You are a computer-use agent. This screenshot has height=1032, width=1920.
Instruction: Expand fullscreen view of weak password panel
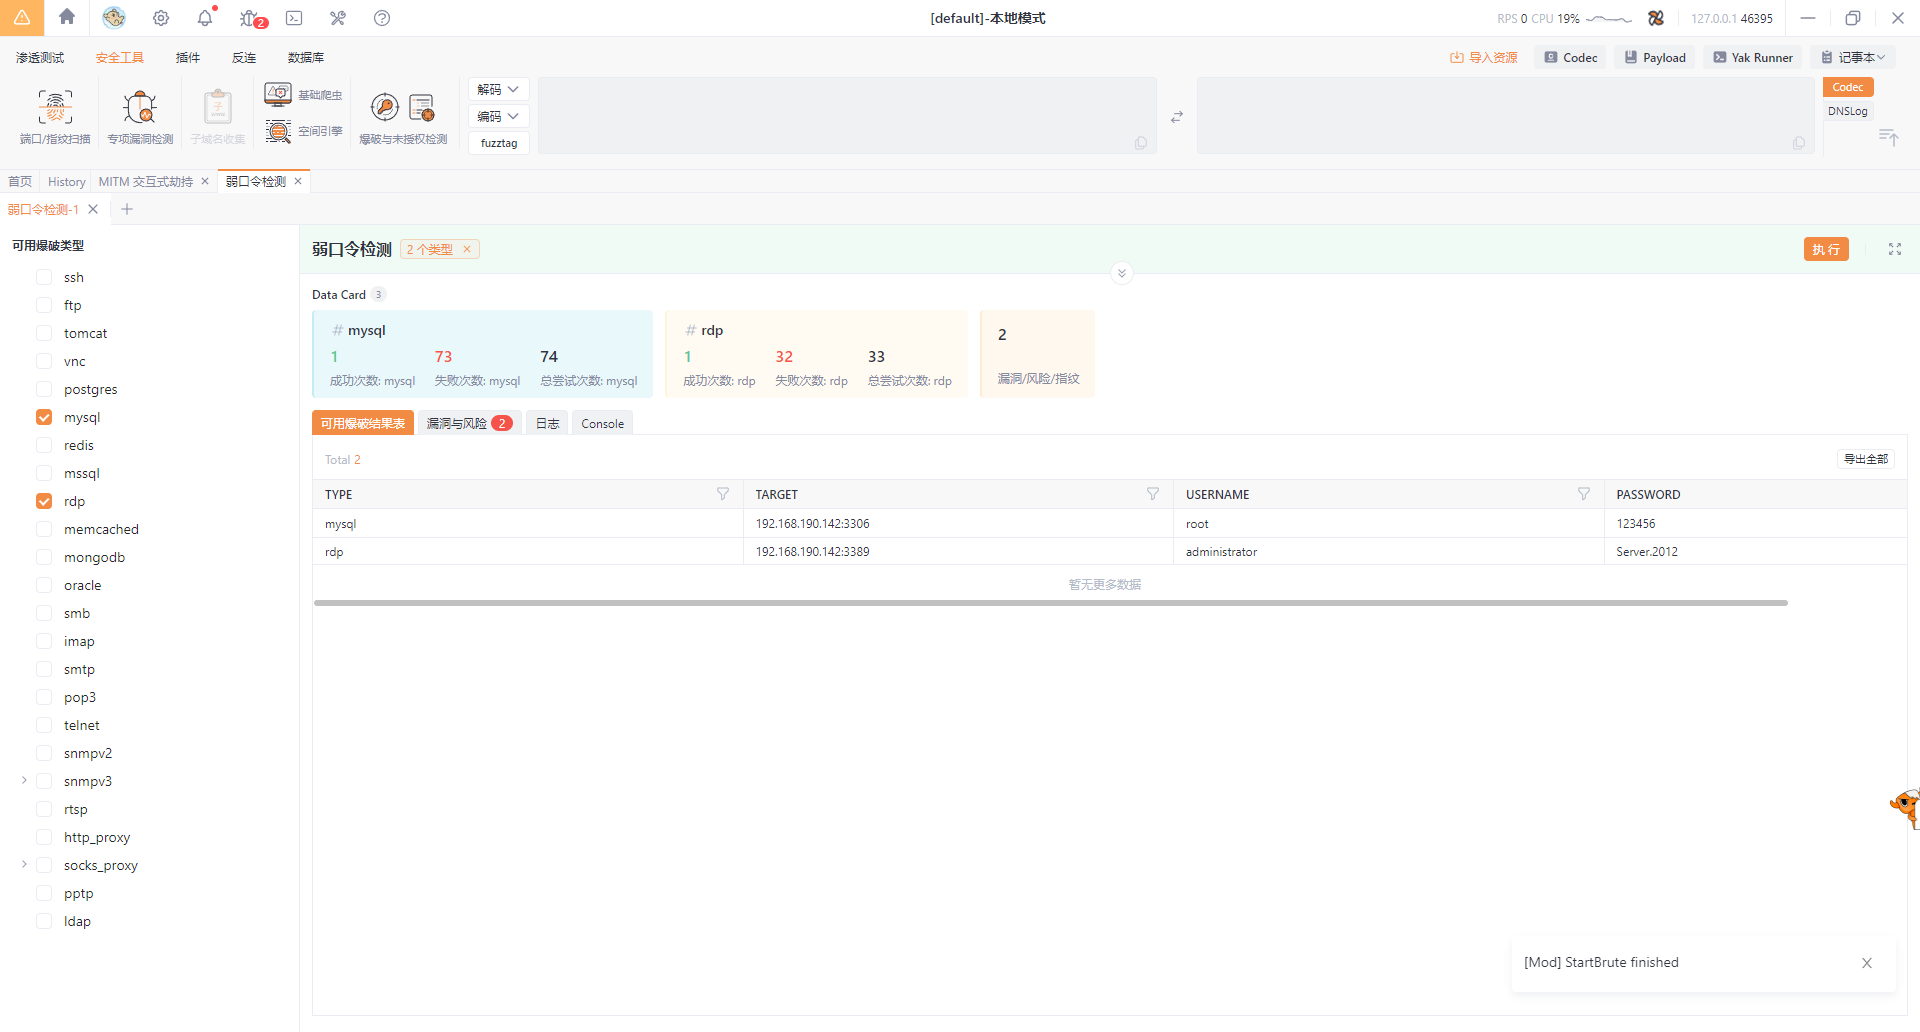[x=1894, y=249]
